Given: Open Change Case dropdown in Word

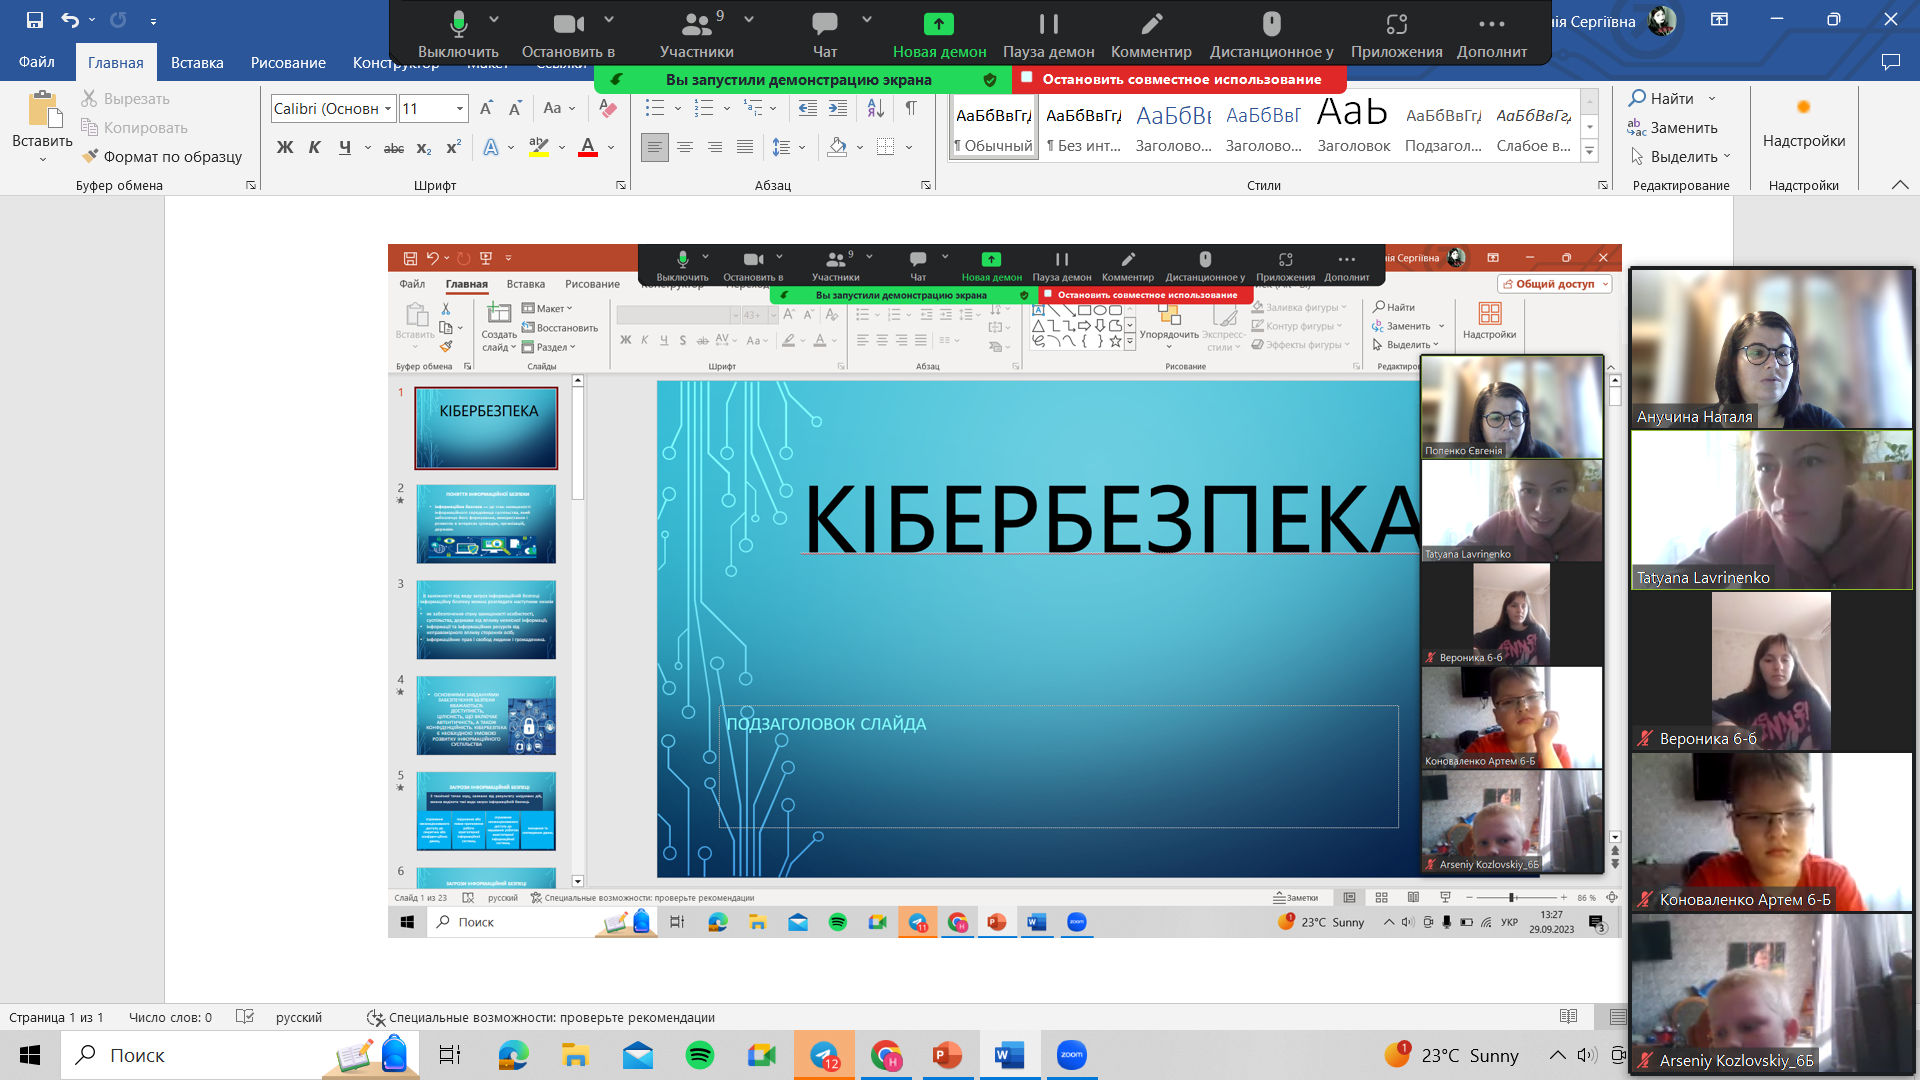Looking at the screenshot, I should (559, 108).
